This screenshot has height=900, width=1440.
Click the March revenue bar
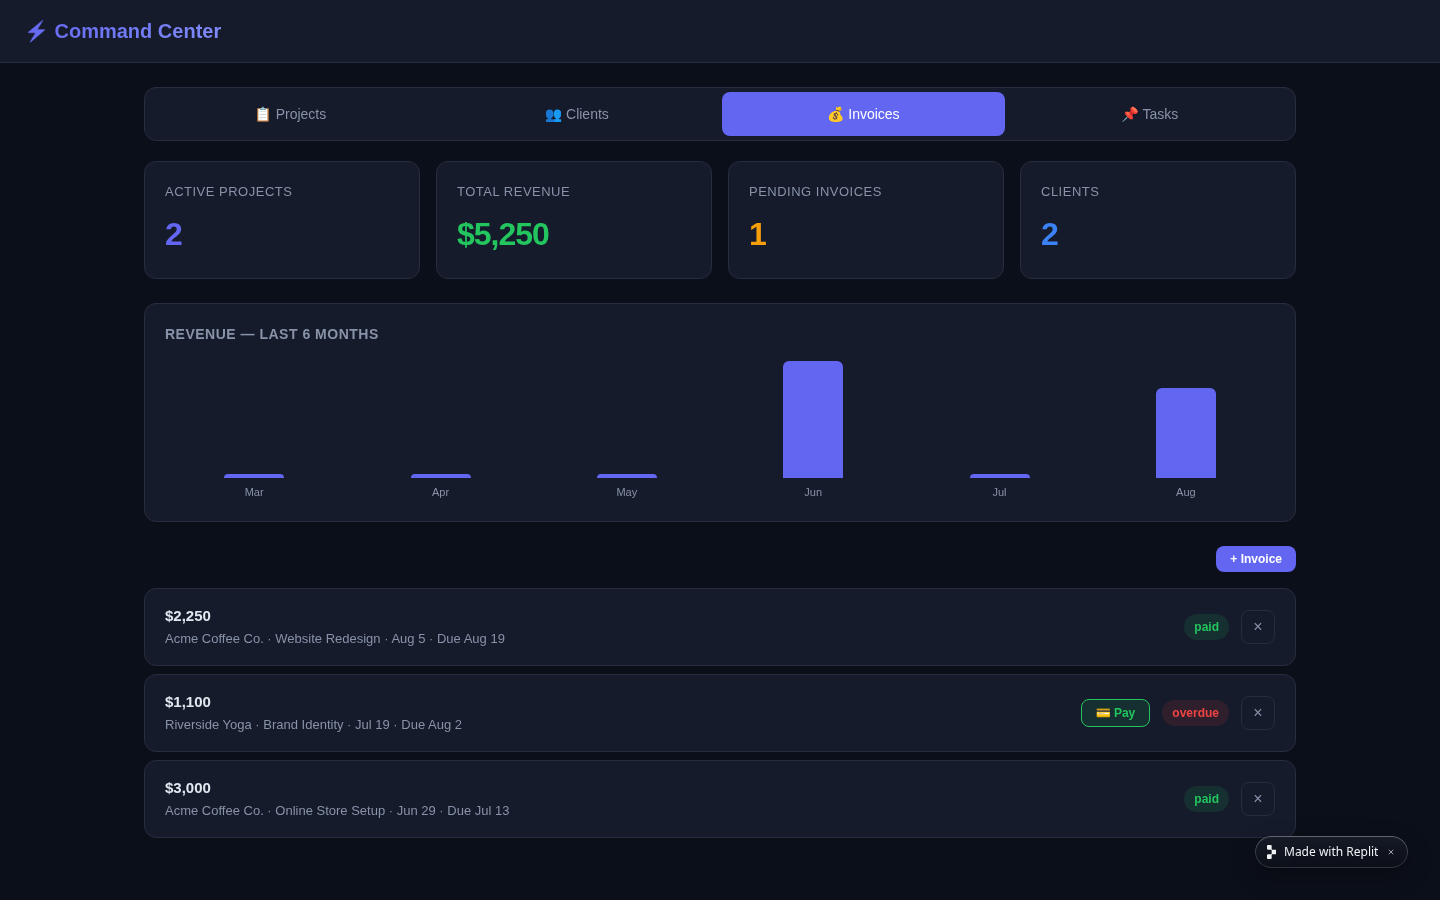[x=254, y=476]
